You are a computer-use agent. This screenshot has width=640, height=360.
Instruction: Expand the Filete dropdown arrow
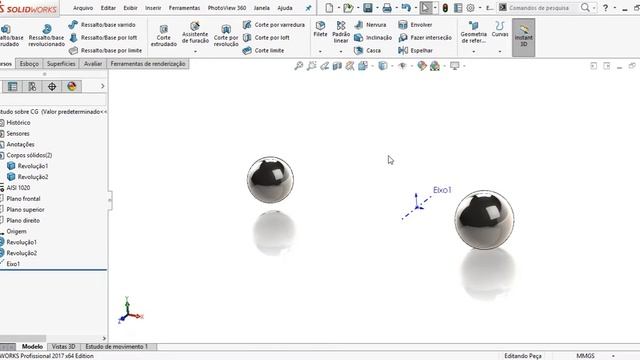[320, 51]
